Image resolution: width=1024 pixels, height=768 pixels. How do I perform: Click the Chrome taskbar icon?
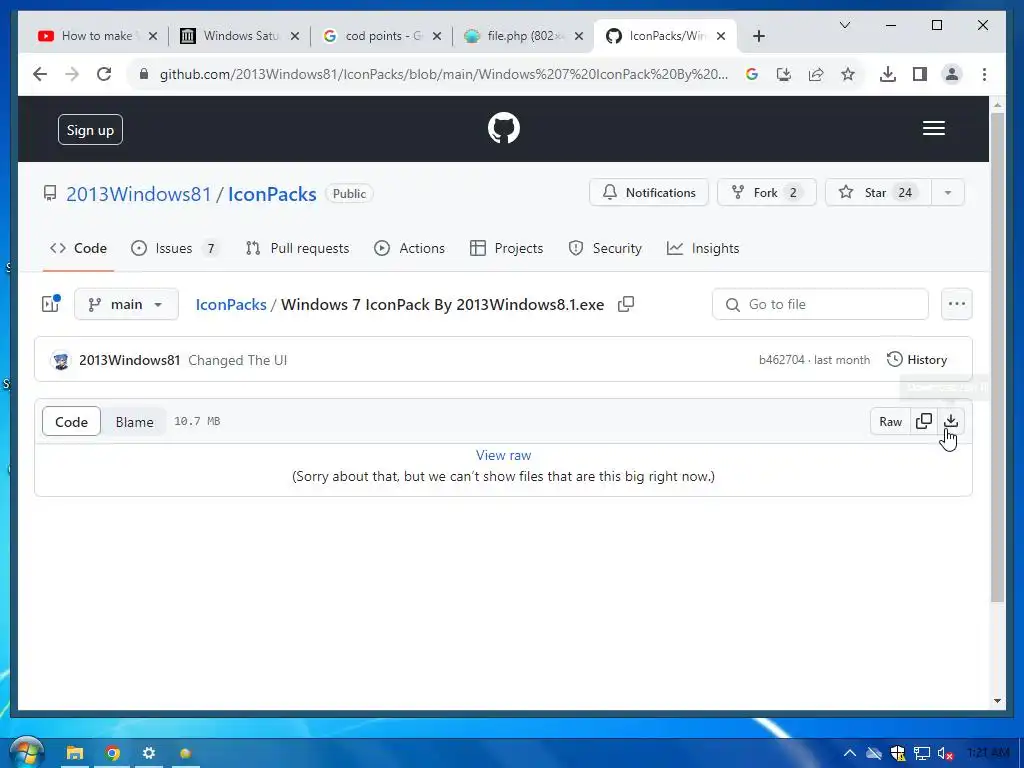[112, 754]
